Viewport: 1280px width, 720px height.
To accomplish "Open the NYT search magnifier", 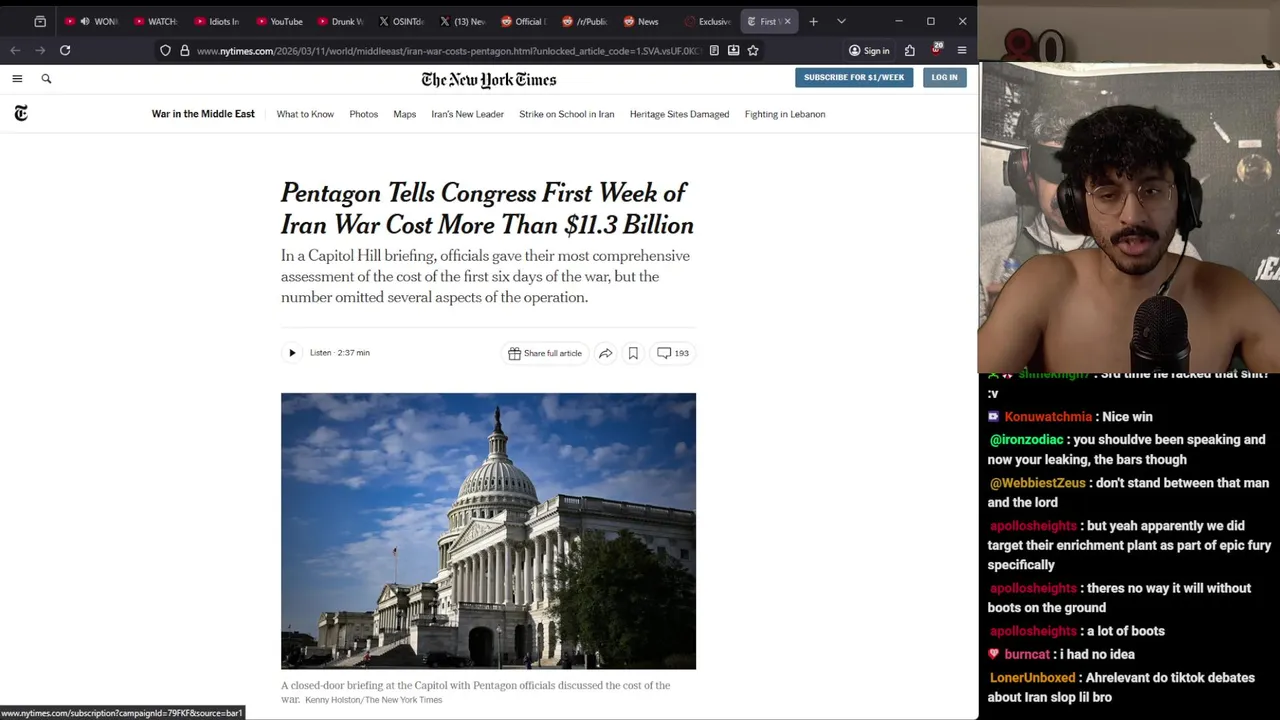I will [x=46, y=78].
